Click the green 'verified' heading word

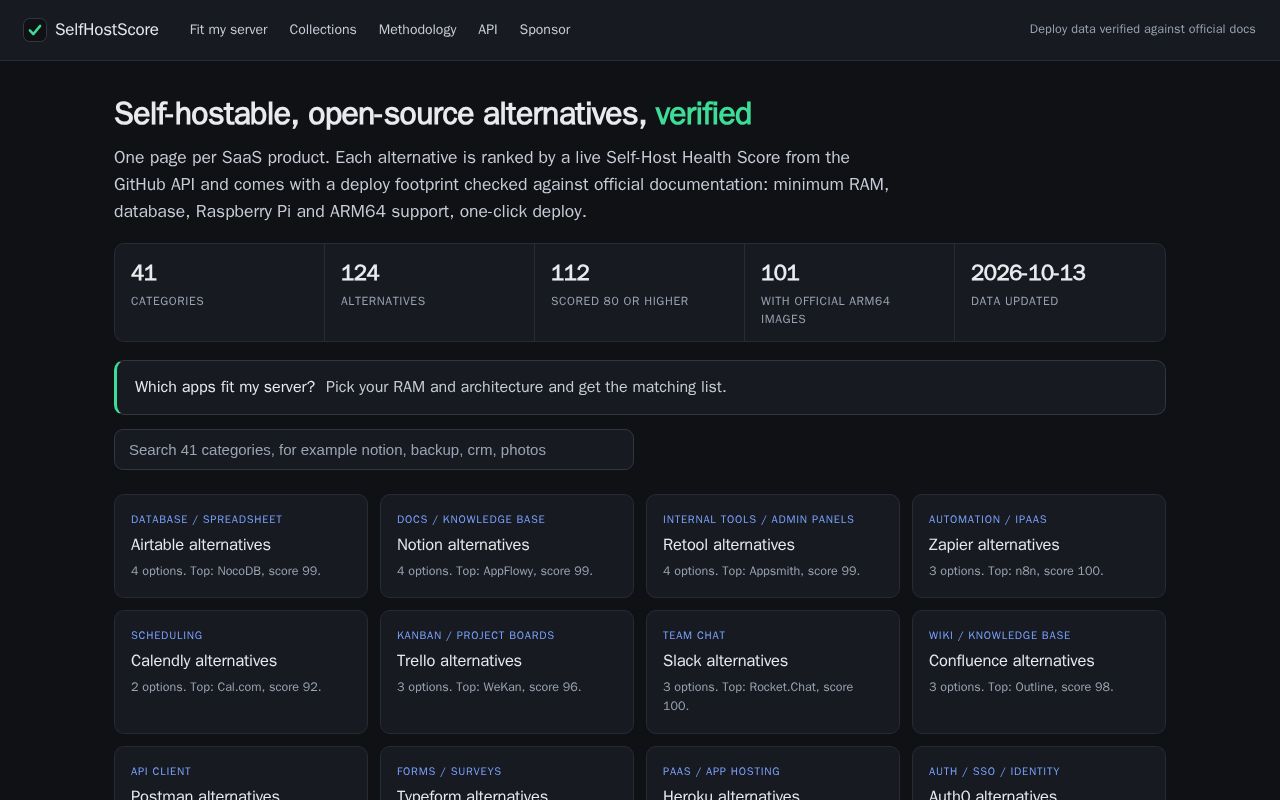pos(703,114)
